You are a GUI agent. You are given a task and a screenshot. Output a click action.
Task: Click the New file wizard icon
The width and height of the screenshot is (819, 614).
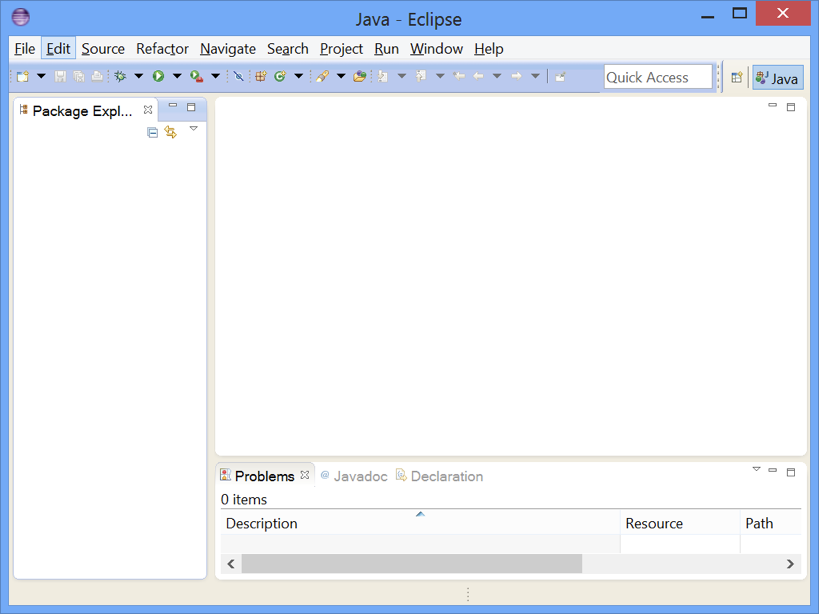(22, 77)
